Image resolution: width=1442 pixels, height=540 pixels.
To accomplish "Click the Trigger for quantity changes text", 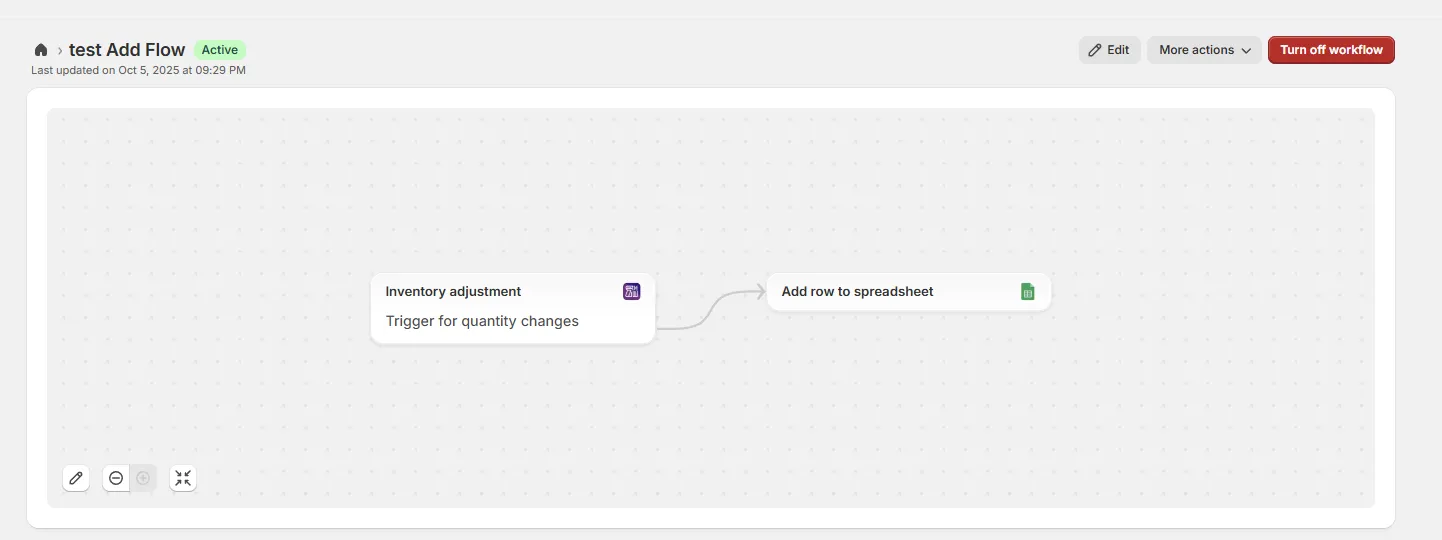I will point(482,321).
